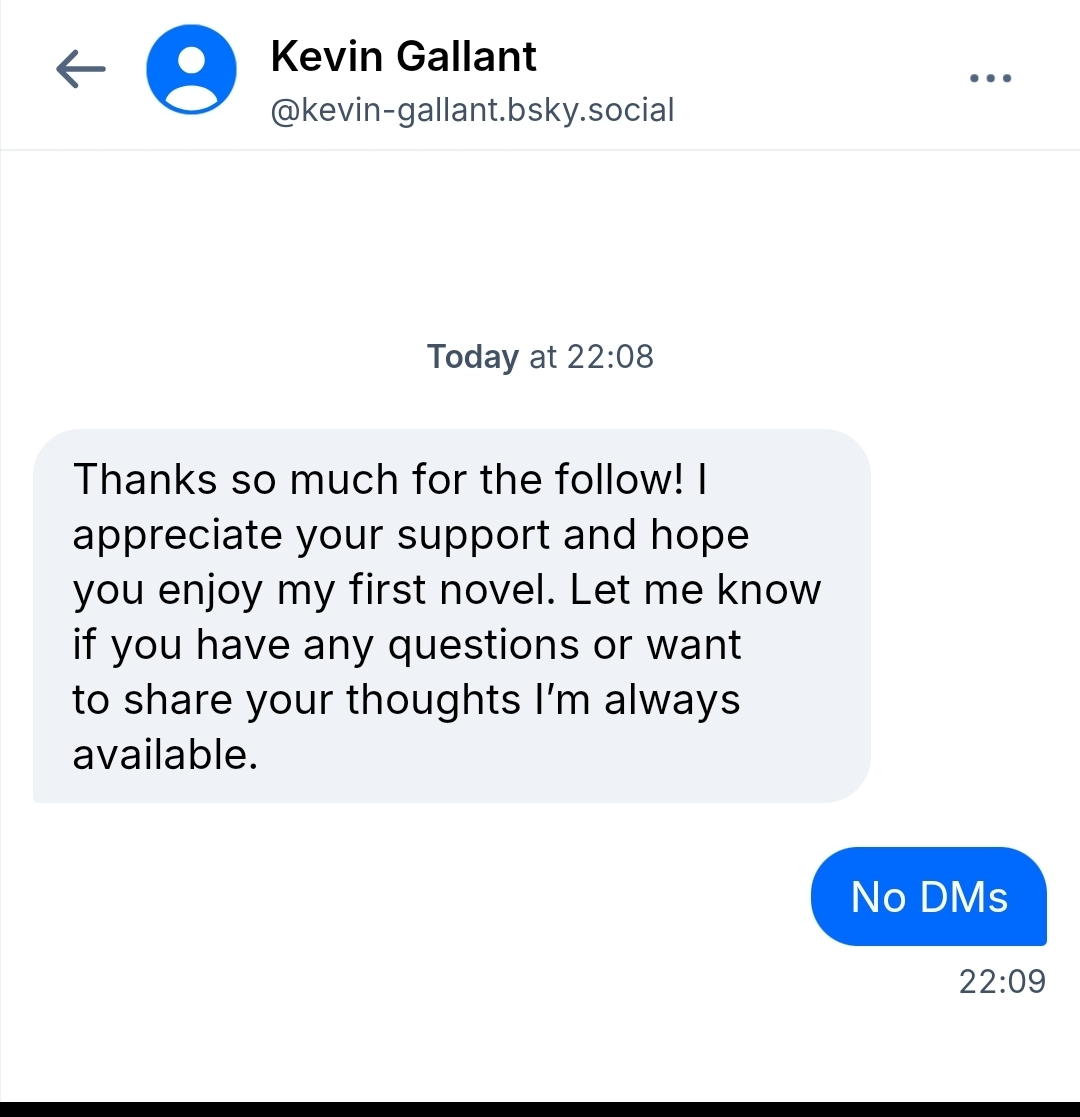Select the sent "No DMs" message bubble
This screenshot has width=1080, height=1117.
tap(928, 896)
